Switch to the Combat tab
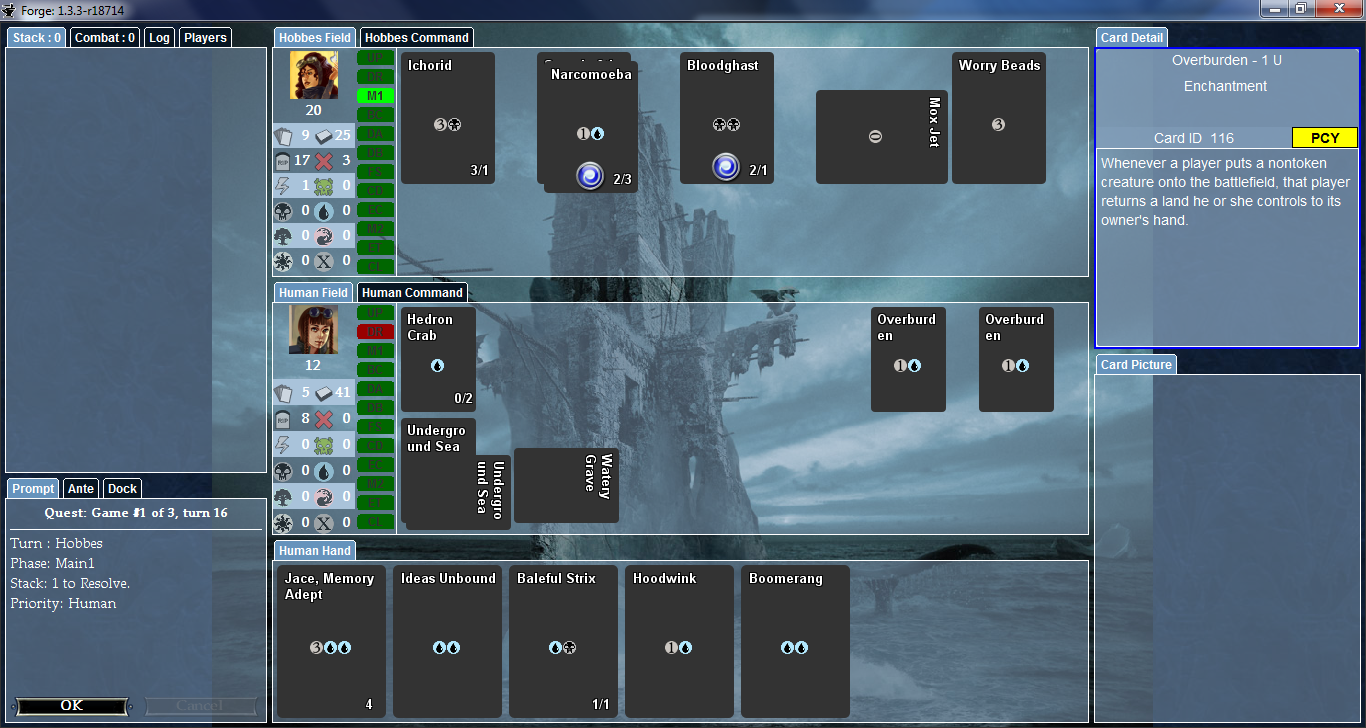The height and width of the screenshot is (728, 1366). (105, 38)
